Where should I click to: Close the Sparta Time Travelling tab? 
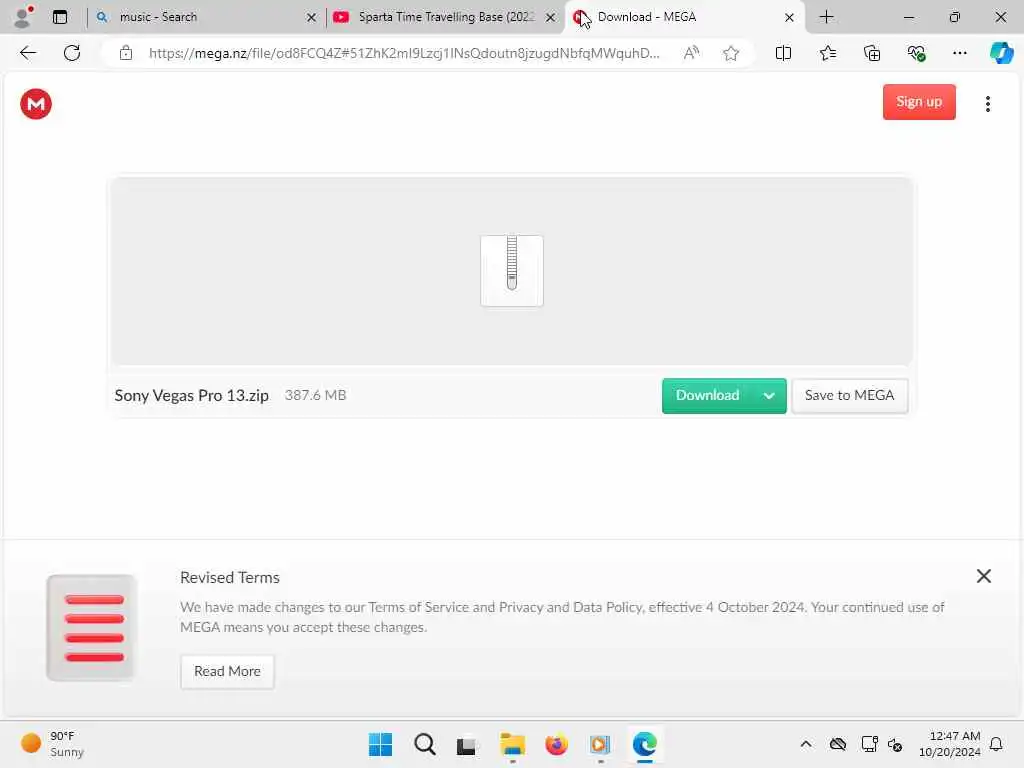[x=551, y=17]
